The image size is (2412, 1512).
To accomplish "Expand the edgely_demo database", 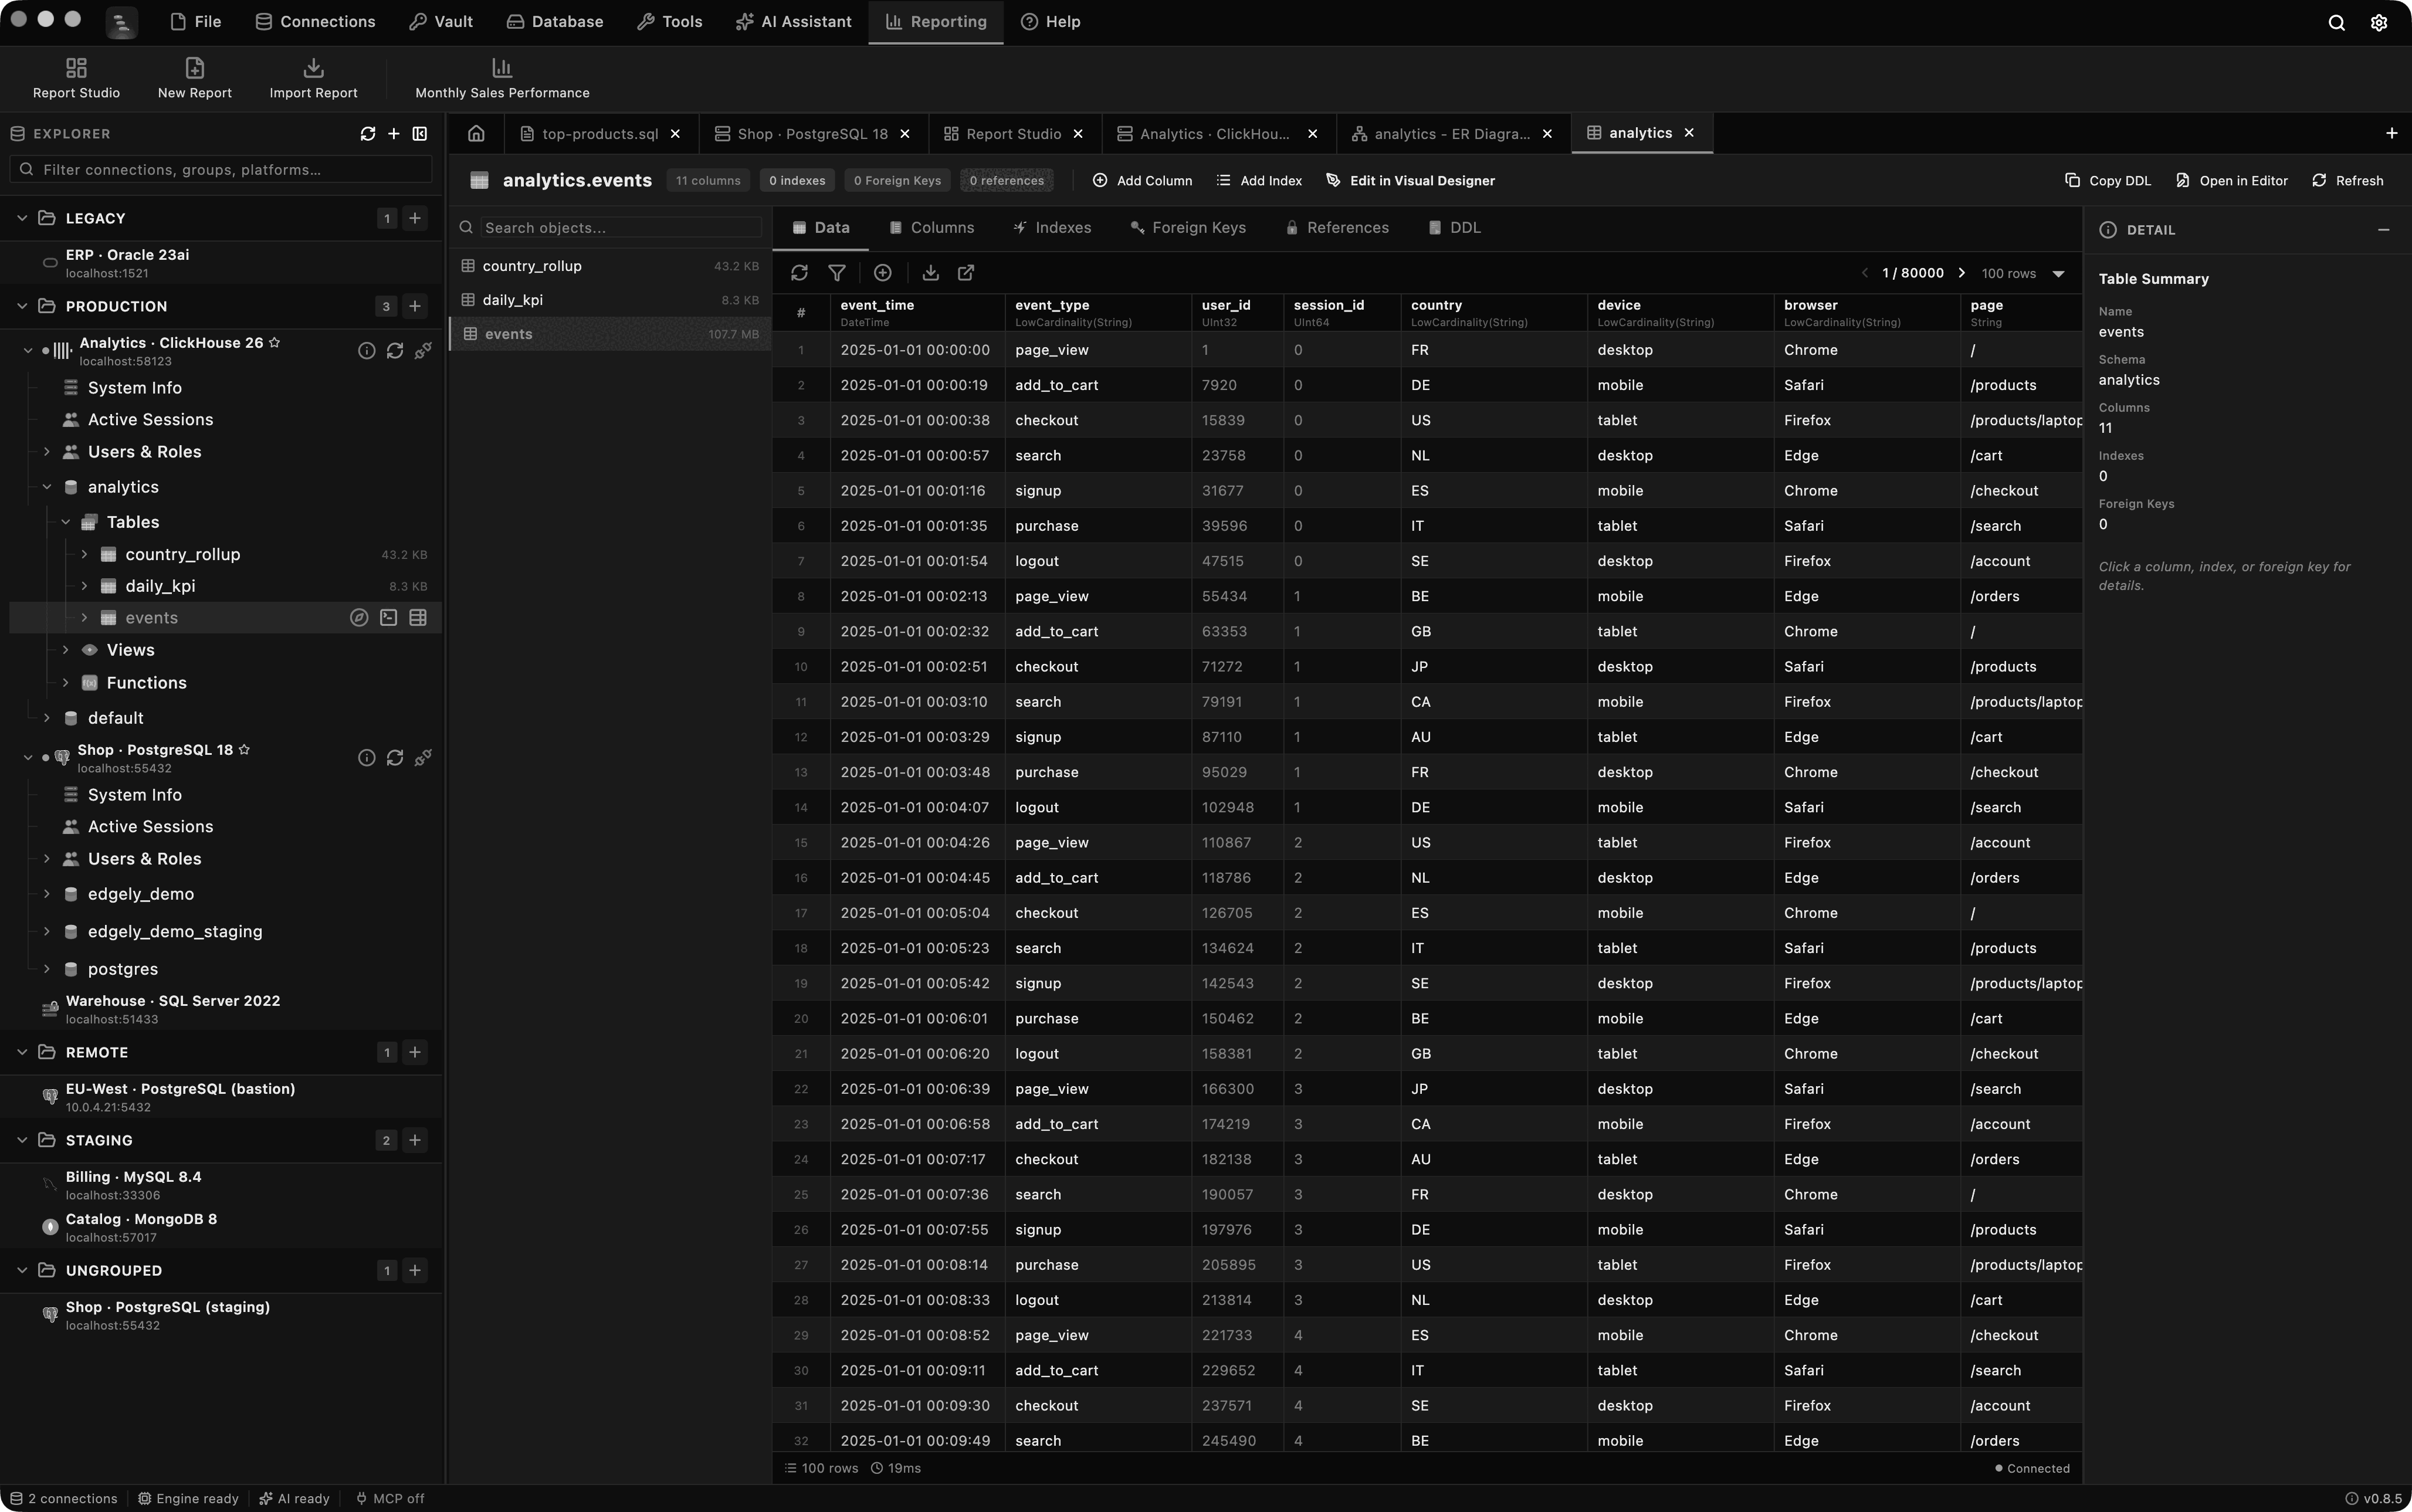I will click(46, 894).
